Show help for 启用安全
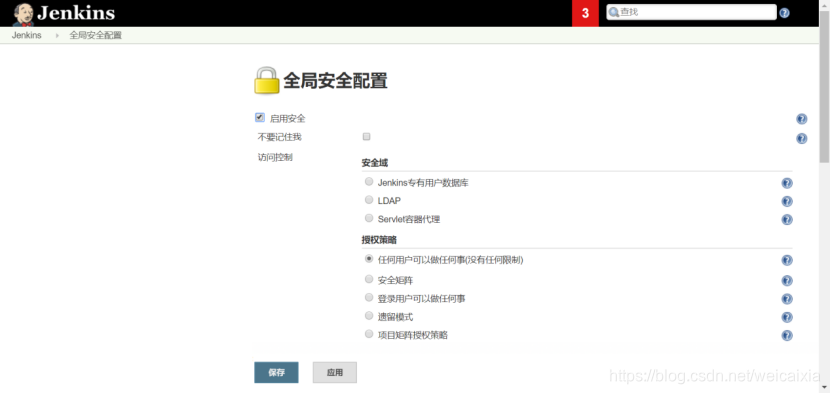830x394 pixels. (801, 119)
